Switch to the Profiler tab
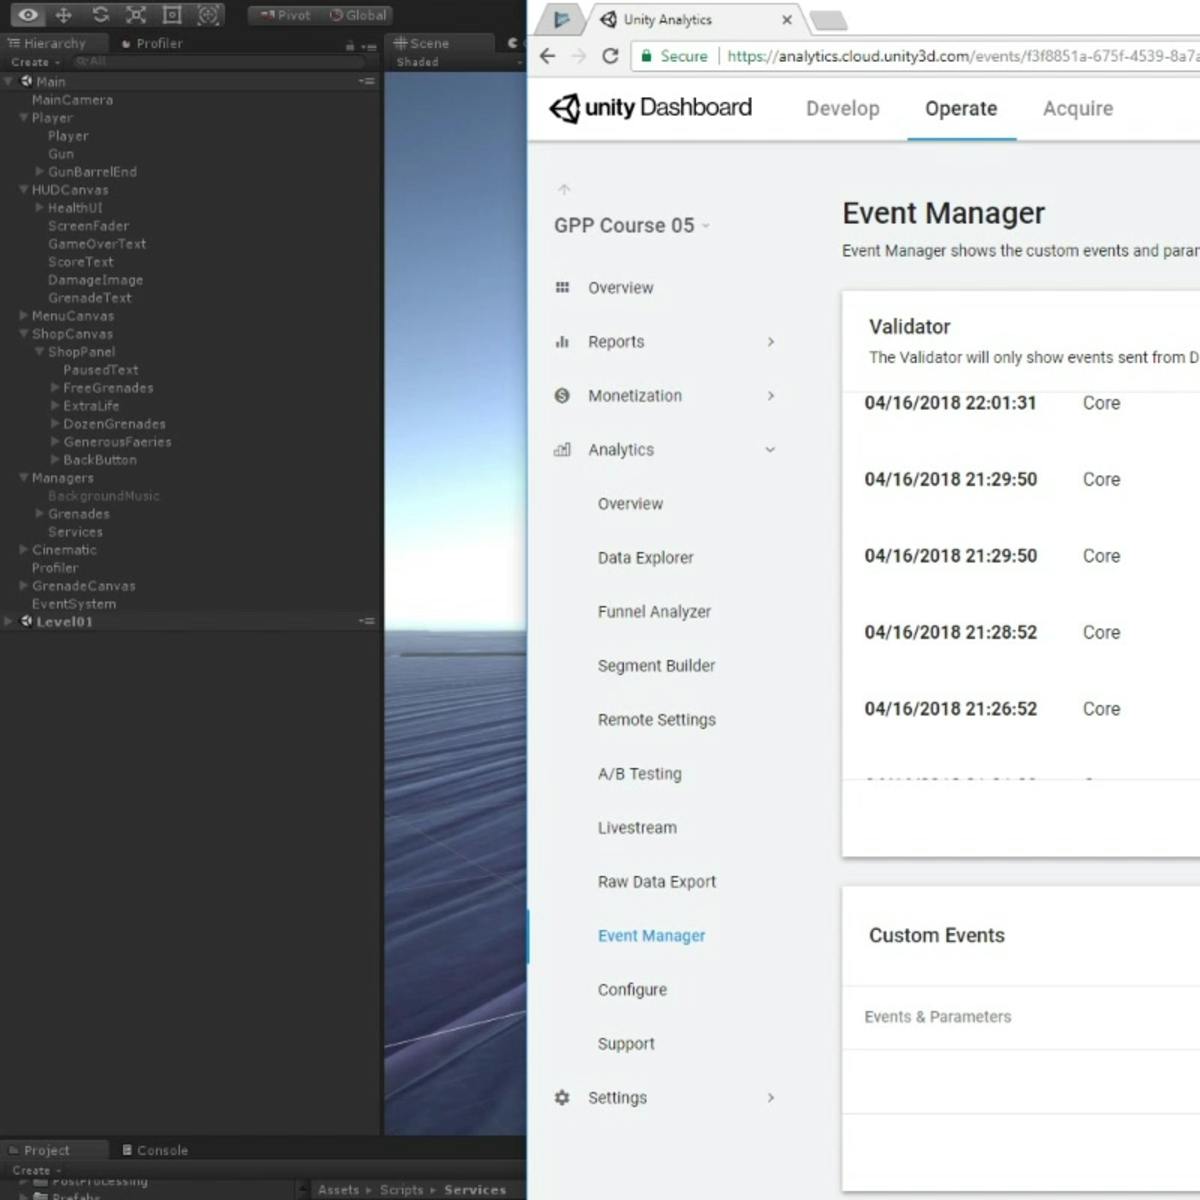 tap(152, 43)
